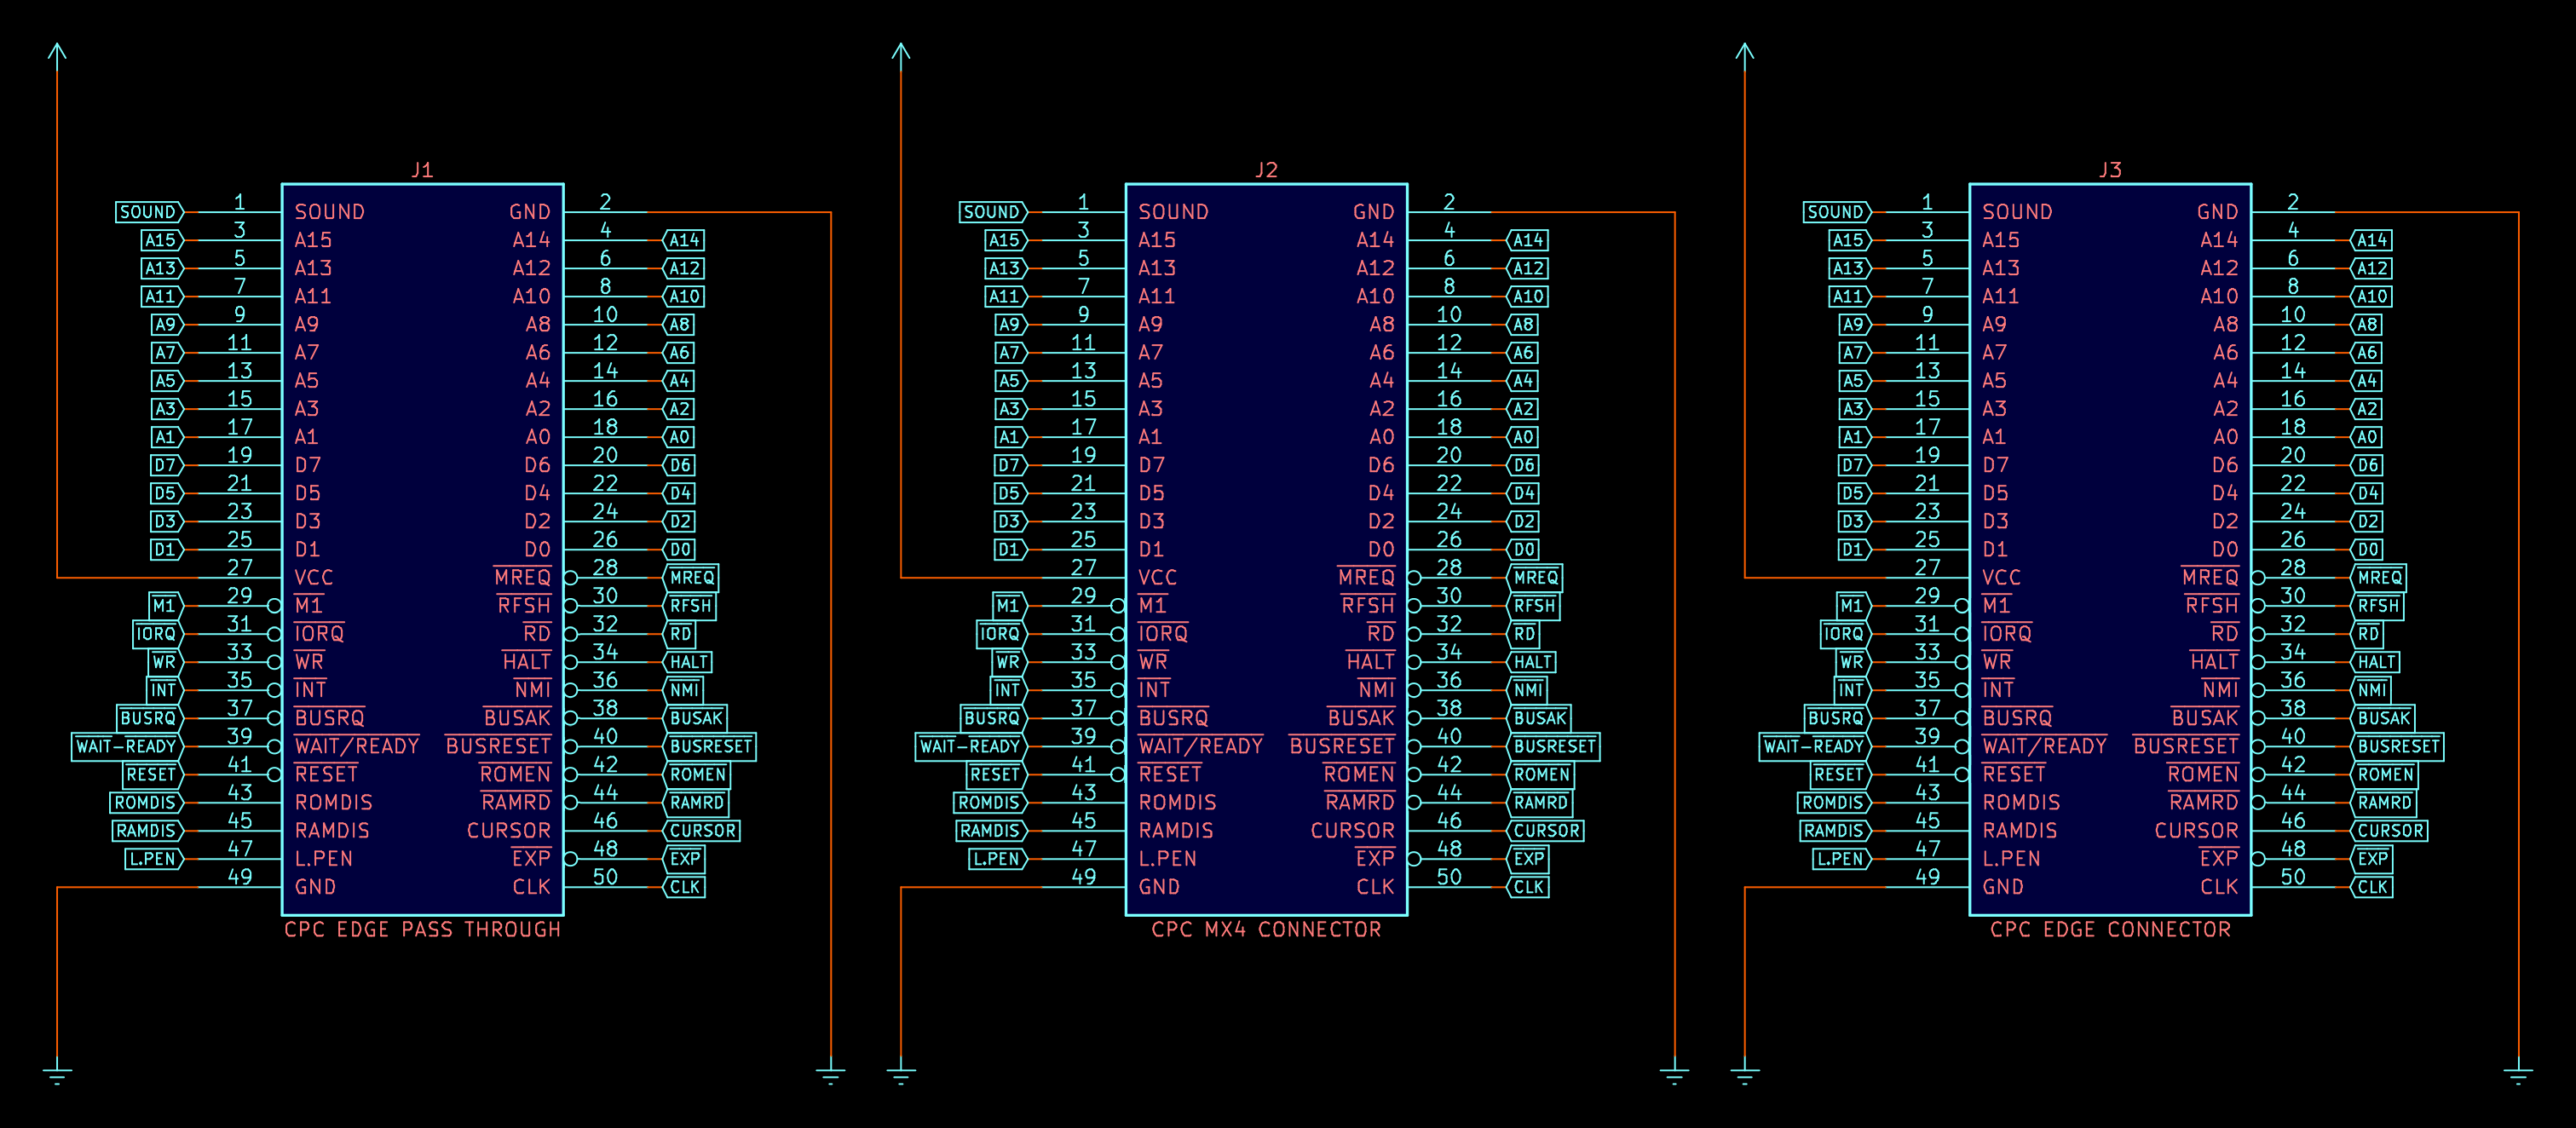2576x1128 pixels.
Task: Select the CURSOR net label on J1
Action: (x=703, y=830)
